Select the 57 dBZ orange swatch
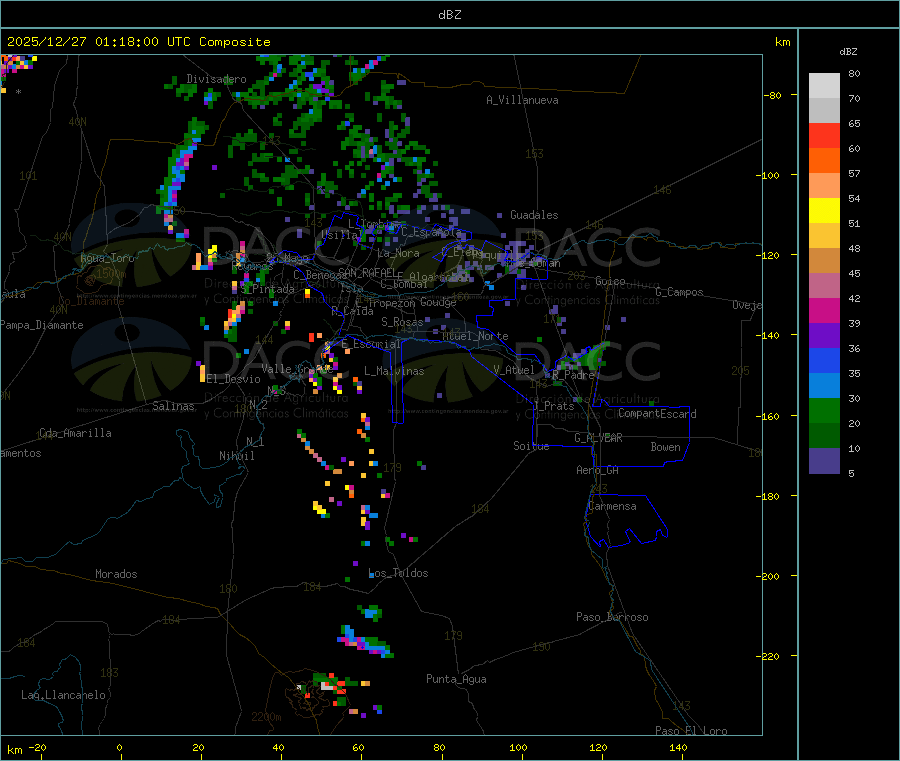Viewport: 900px width, 761px height. point(824,161)
